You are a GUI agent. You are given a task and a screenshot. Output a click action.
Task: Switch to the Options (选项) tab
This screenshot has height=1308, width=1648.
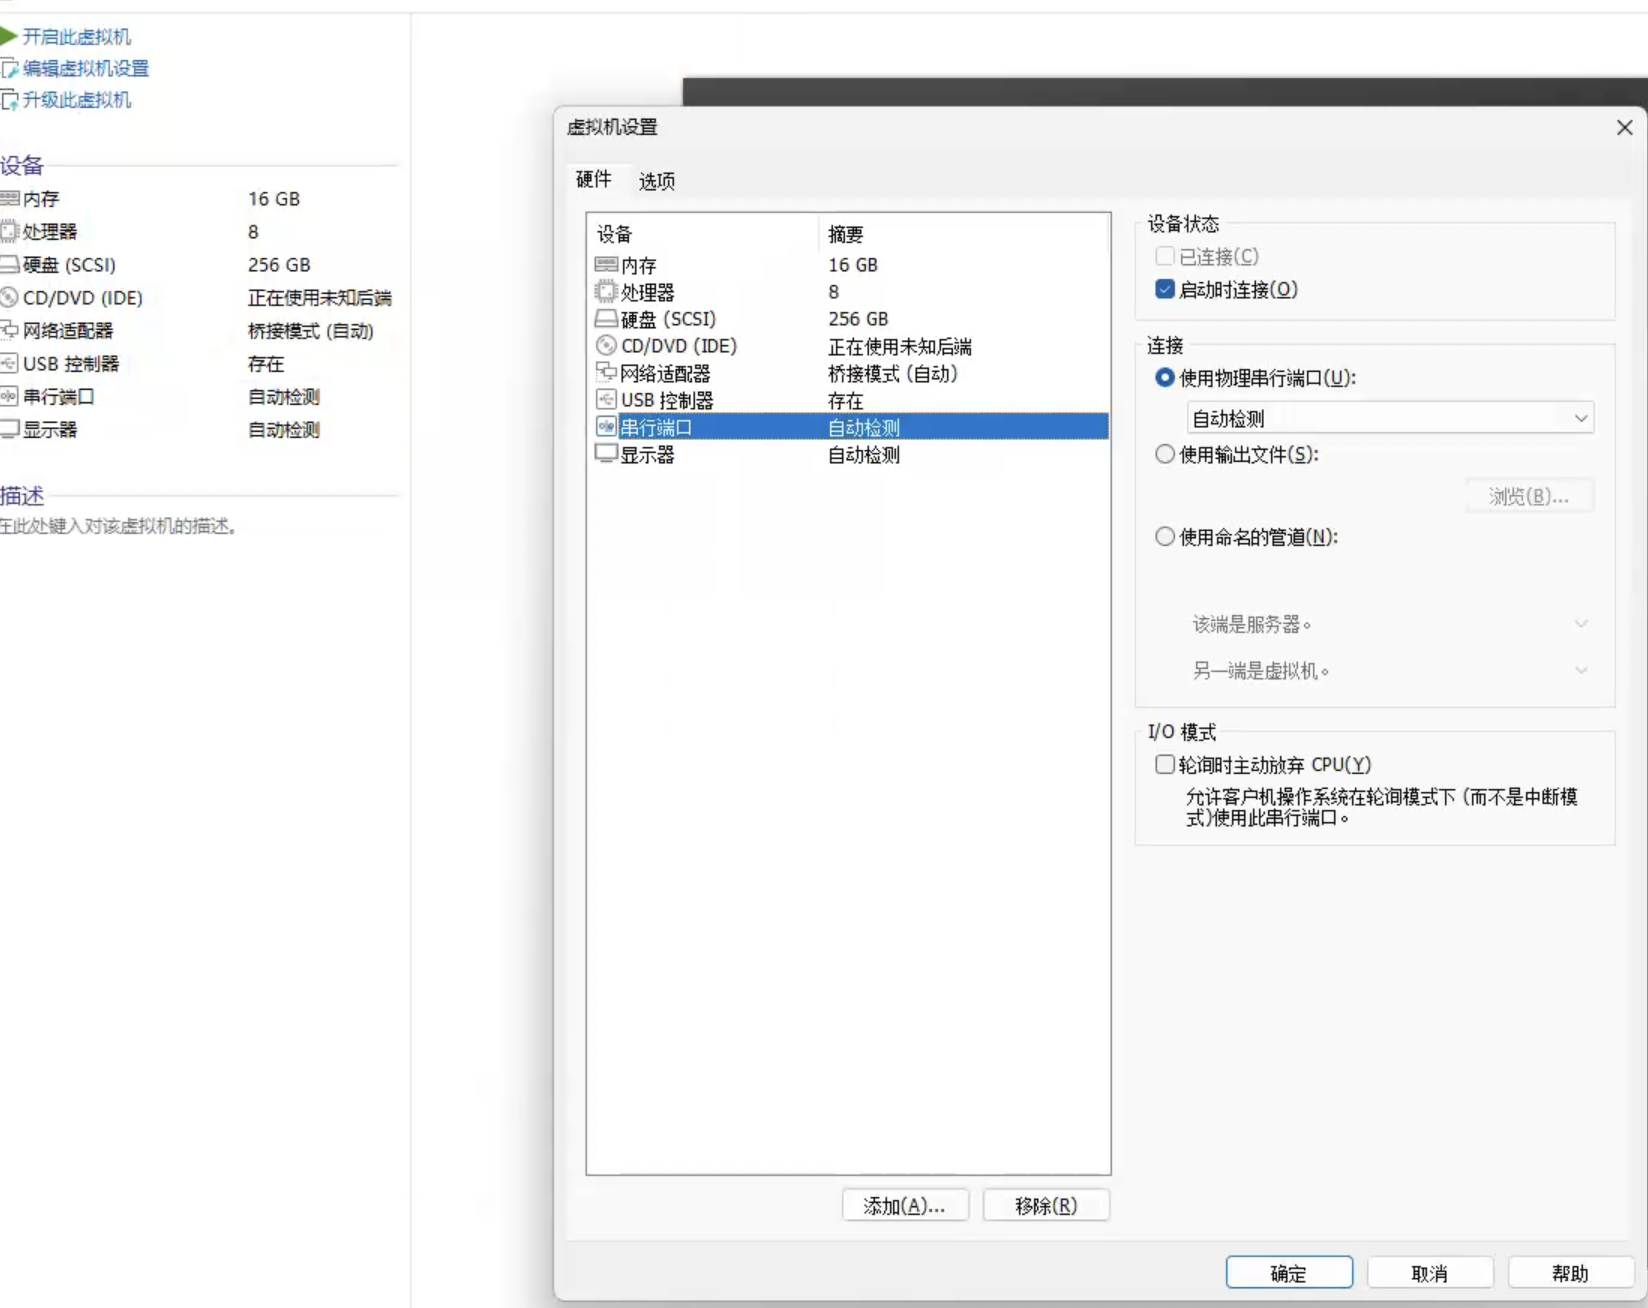(657, 181)
